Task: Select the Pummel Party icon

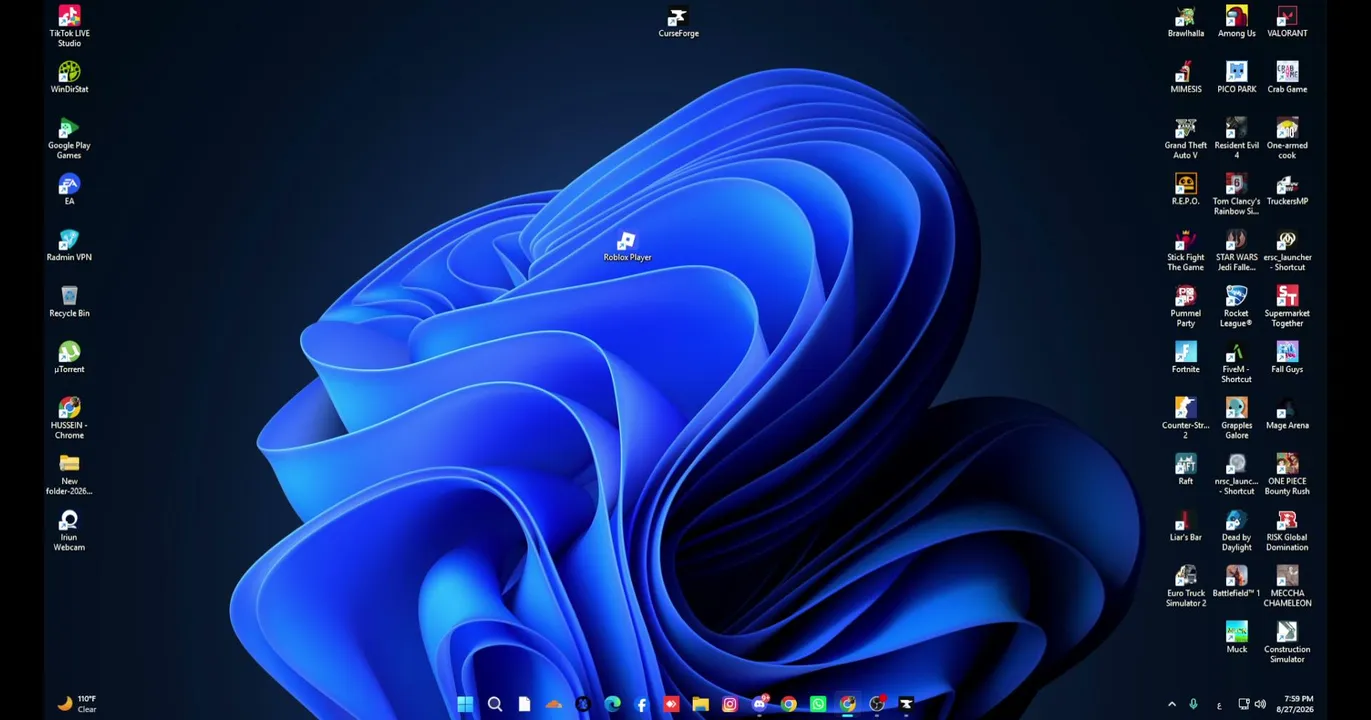Action: 1185,306
